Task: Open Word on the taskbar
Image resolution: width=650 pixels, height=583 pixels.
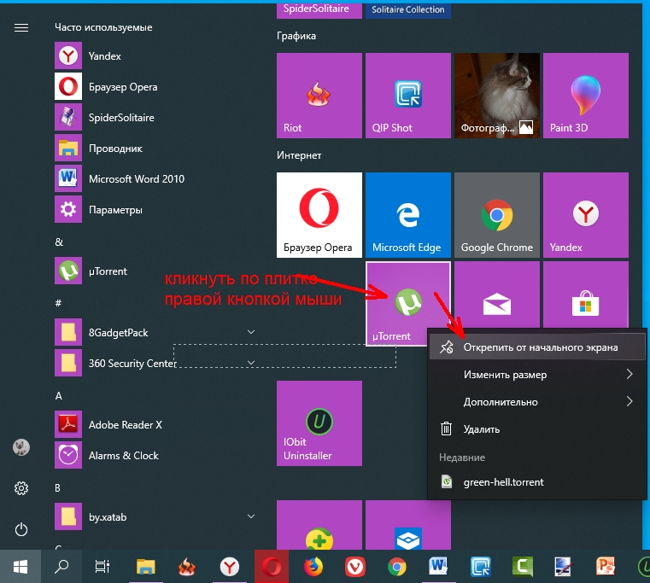Action: tap(439, 566)
